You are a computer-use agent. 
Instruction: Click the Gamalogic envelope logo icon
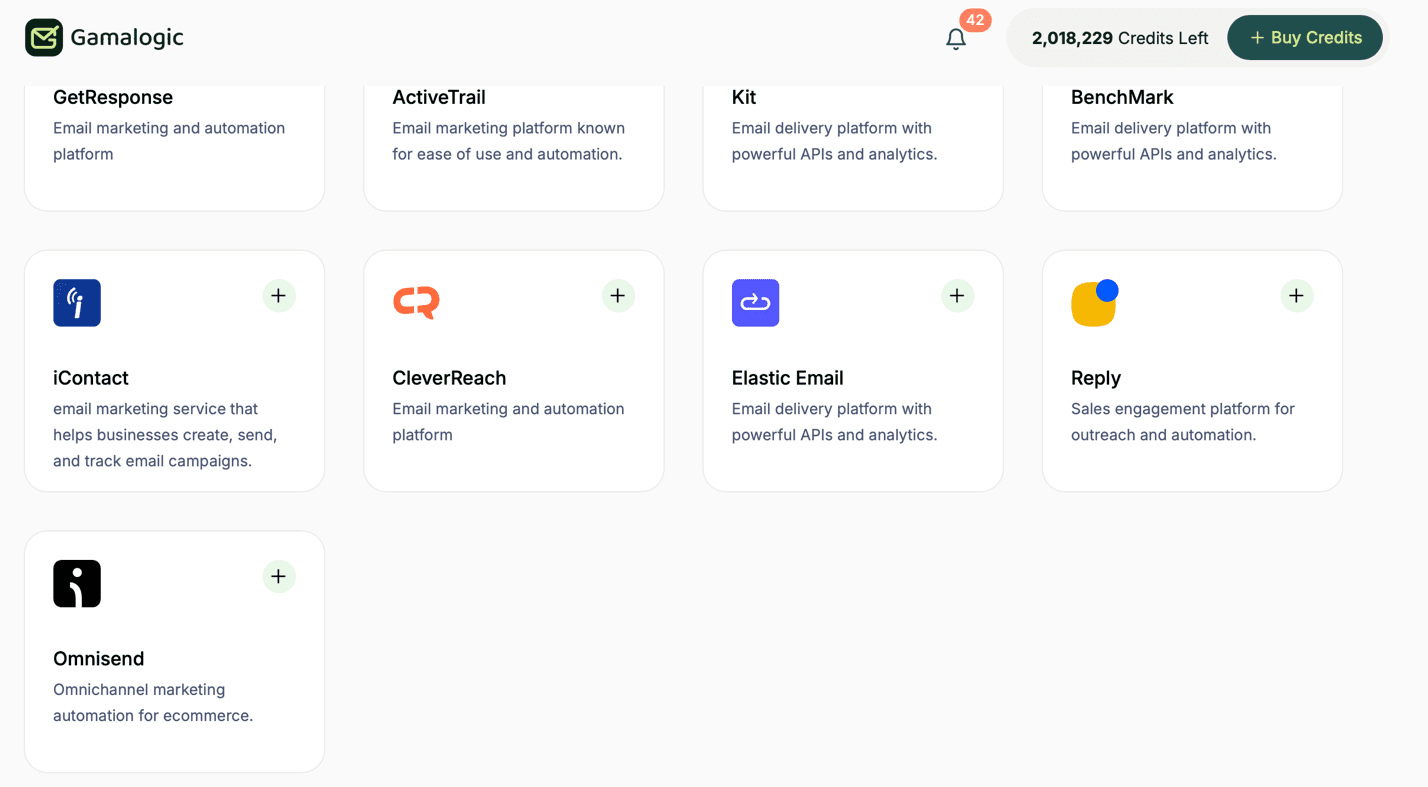44,37
